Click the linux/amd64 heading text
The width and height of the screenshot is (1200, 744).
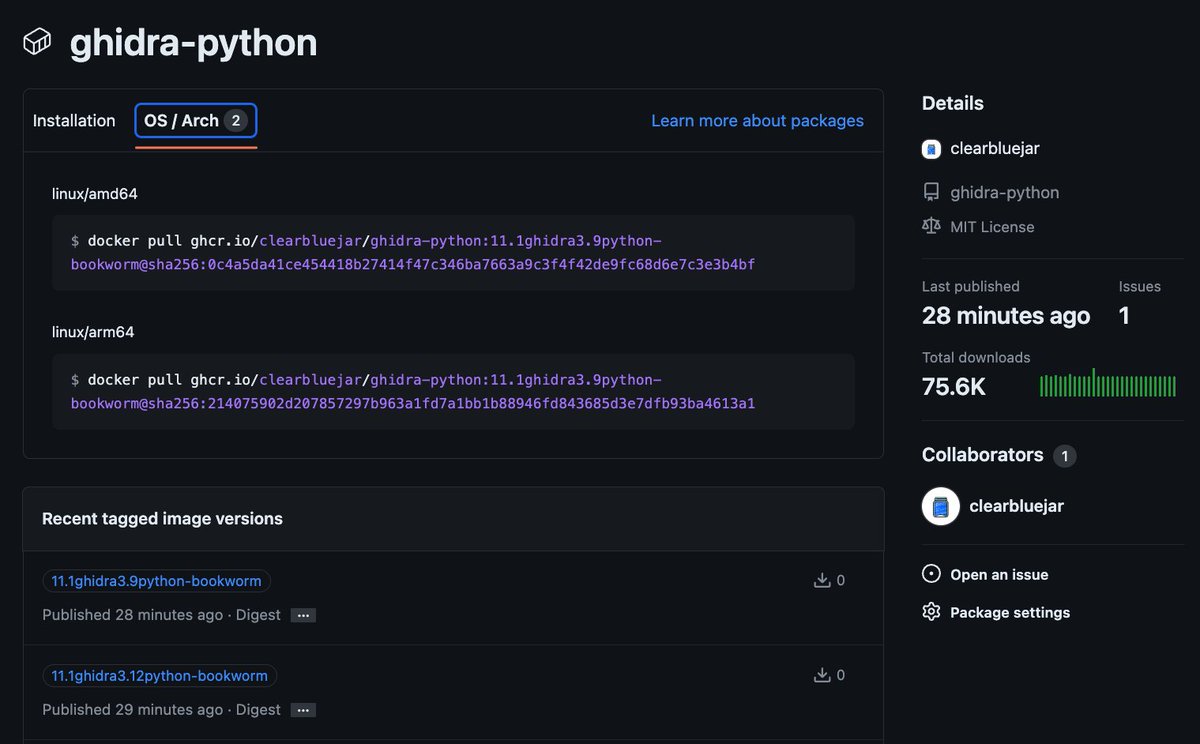pyautogui.click(x=95, y=194)
